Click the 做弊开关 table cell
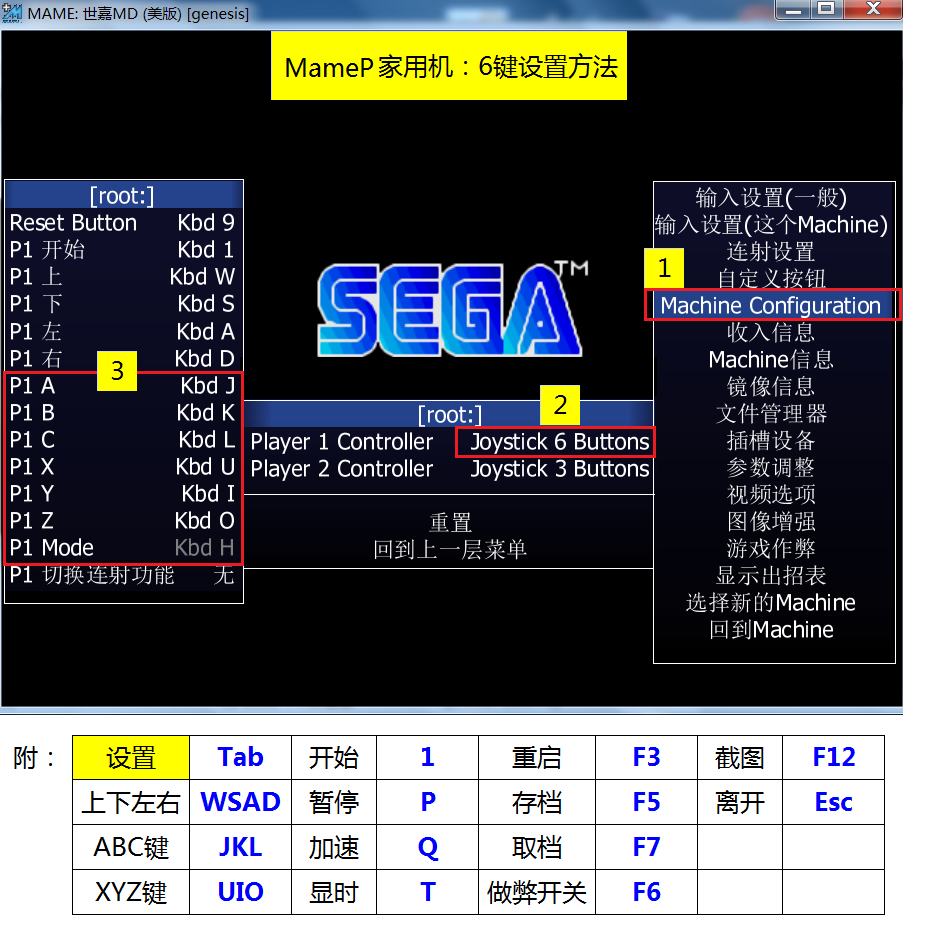Viewport: 937px width, 925px height. pyautogui.click(x=537, y=892)
